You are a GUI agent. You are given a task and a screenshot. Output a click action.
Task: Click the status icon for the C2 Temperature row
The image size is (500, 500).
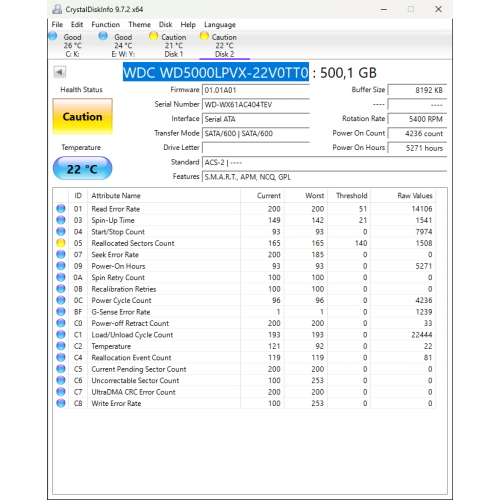[61, 346]
